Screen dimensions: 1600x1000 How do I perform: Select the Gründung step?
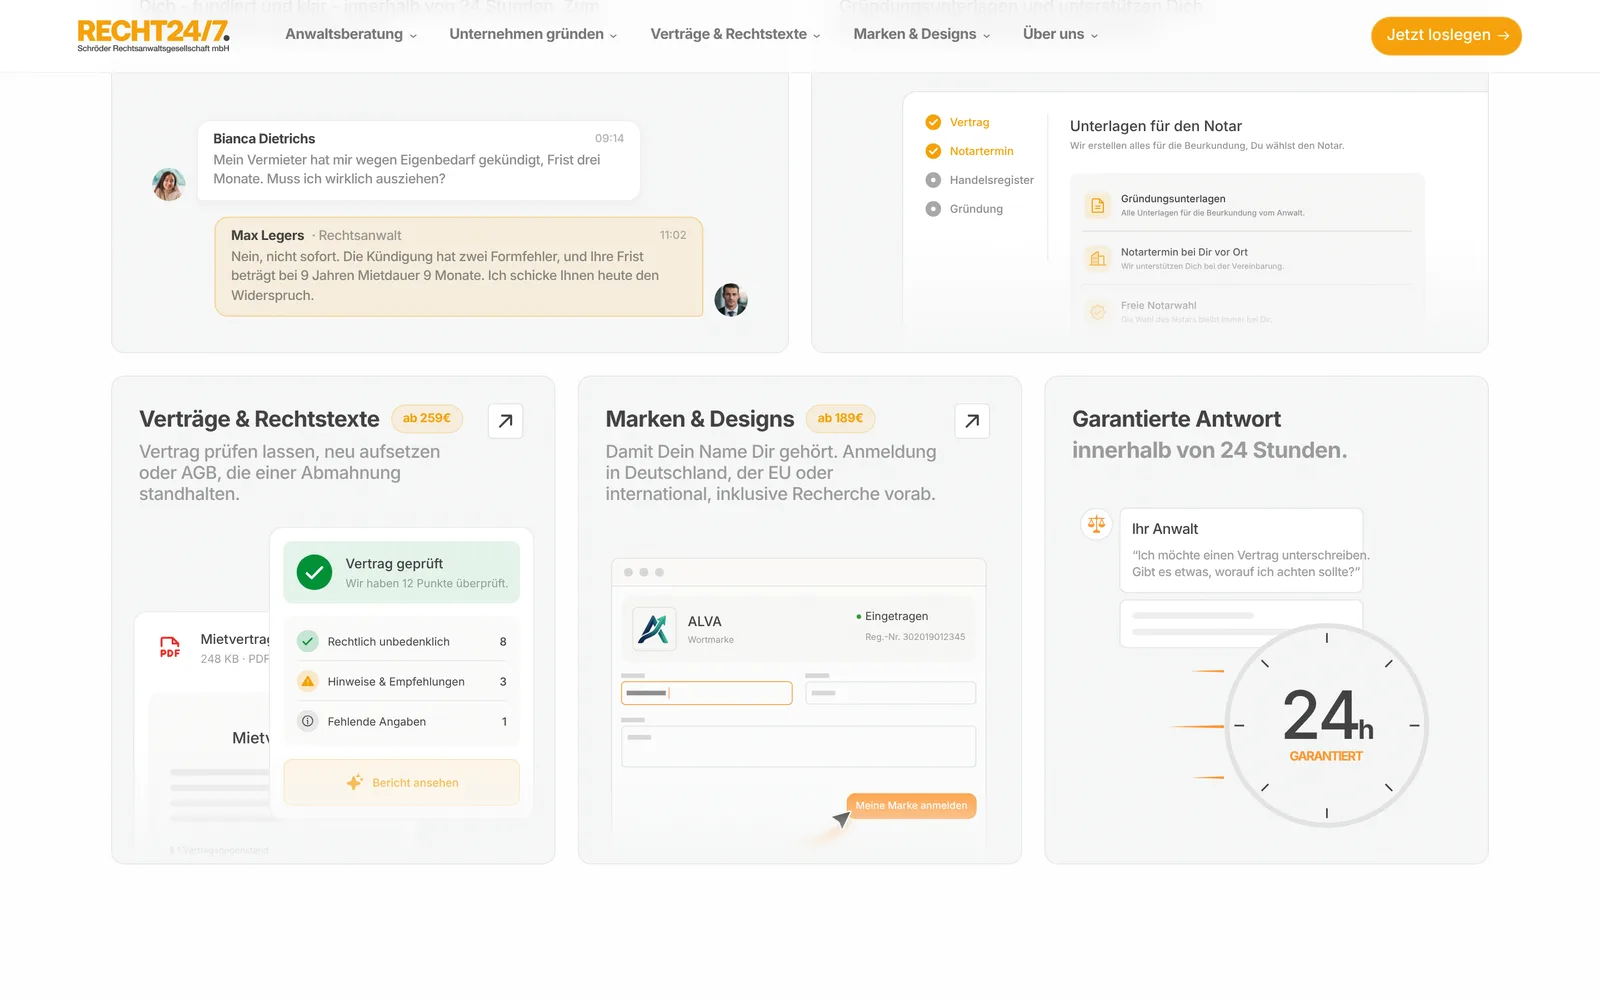click(964, 209)
